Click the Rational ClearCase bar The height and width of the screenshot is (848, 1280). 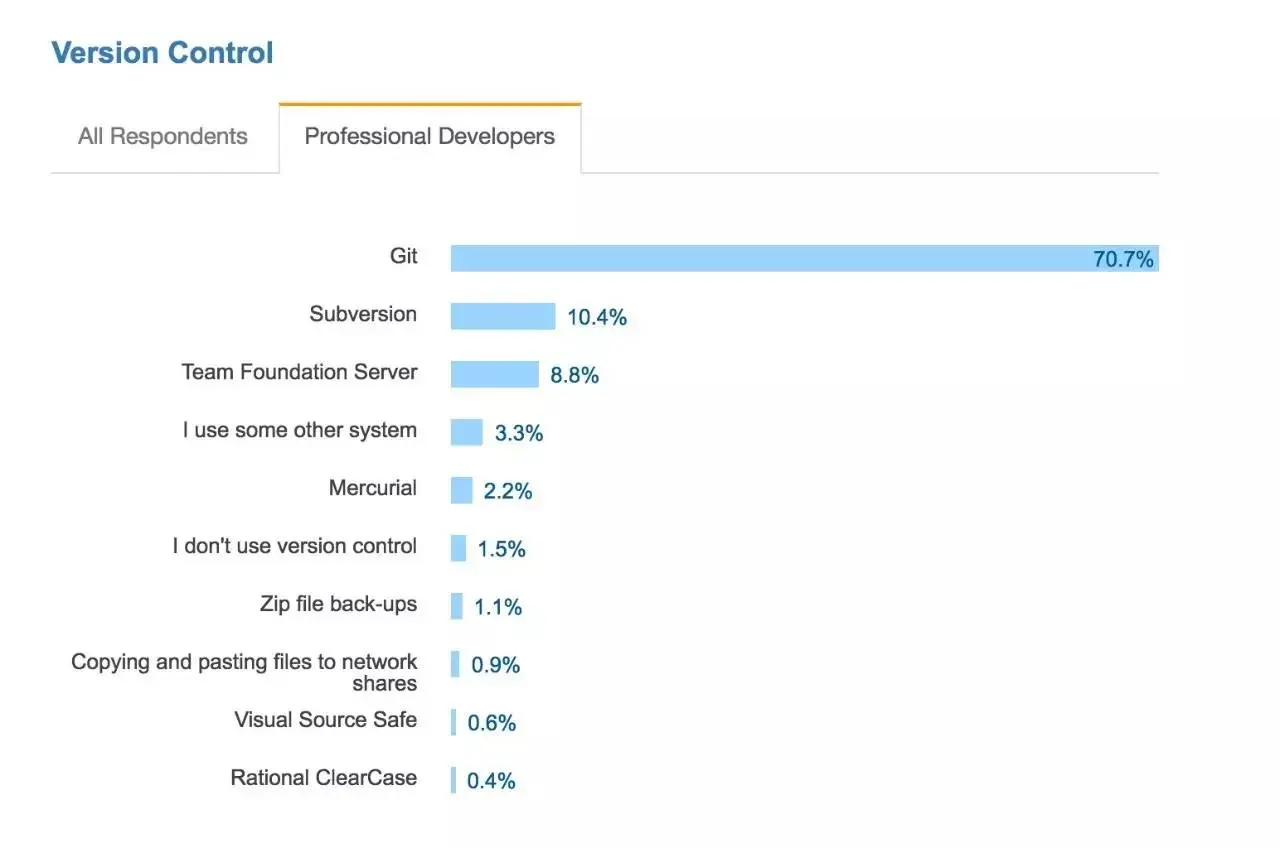pyautogui.click(x=453, y=781)
